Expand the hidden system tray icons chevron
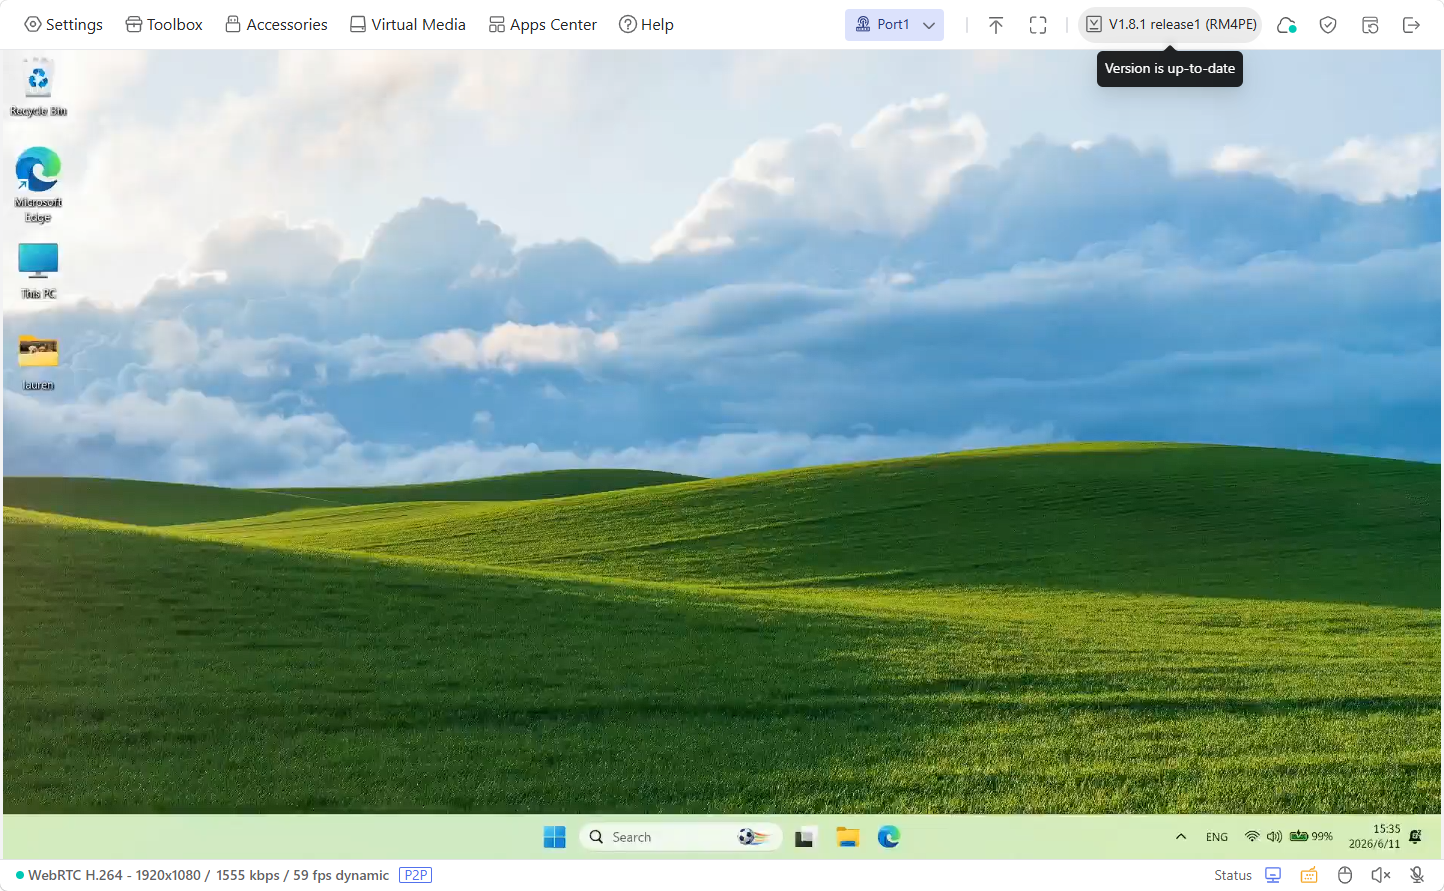Viewport: 1444px width, 891px height. point(1181,837)
